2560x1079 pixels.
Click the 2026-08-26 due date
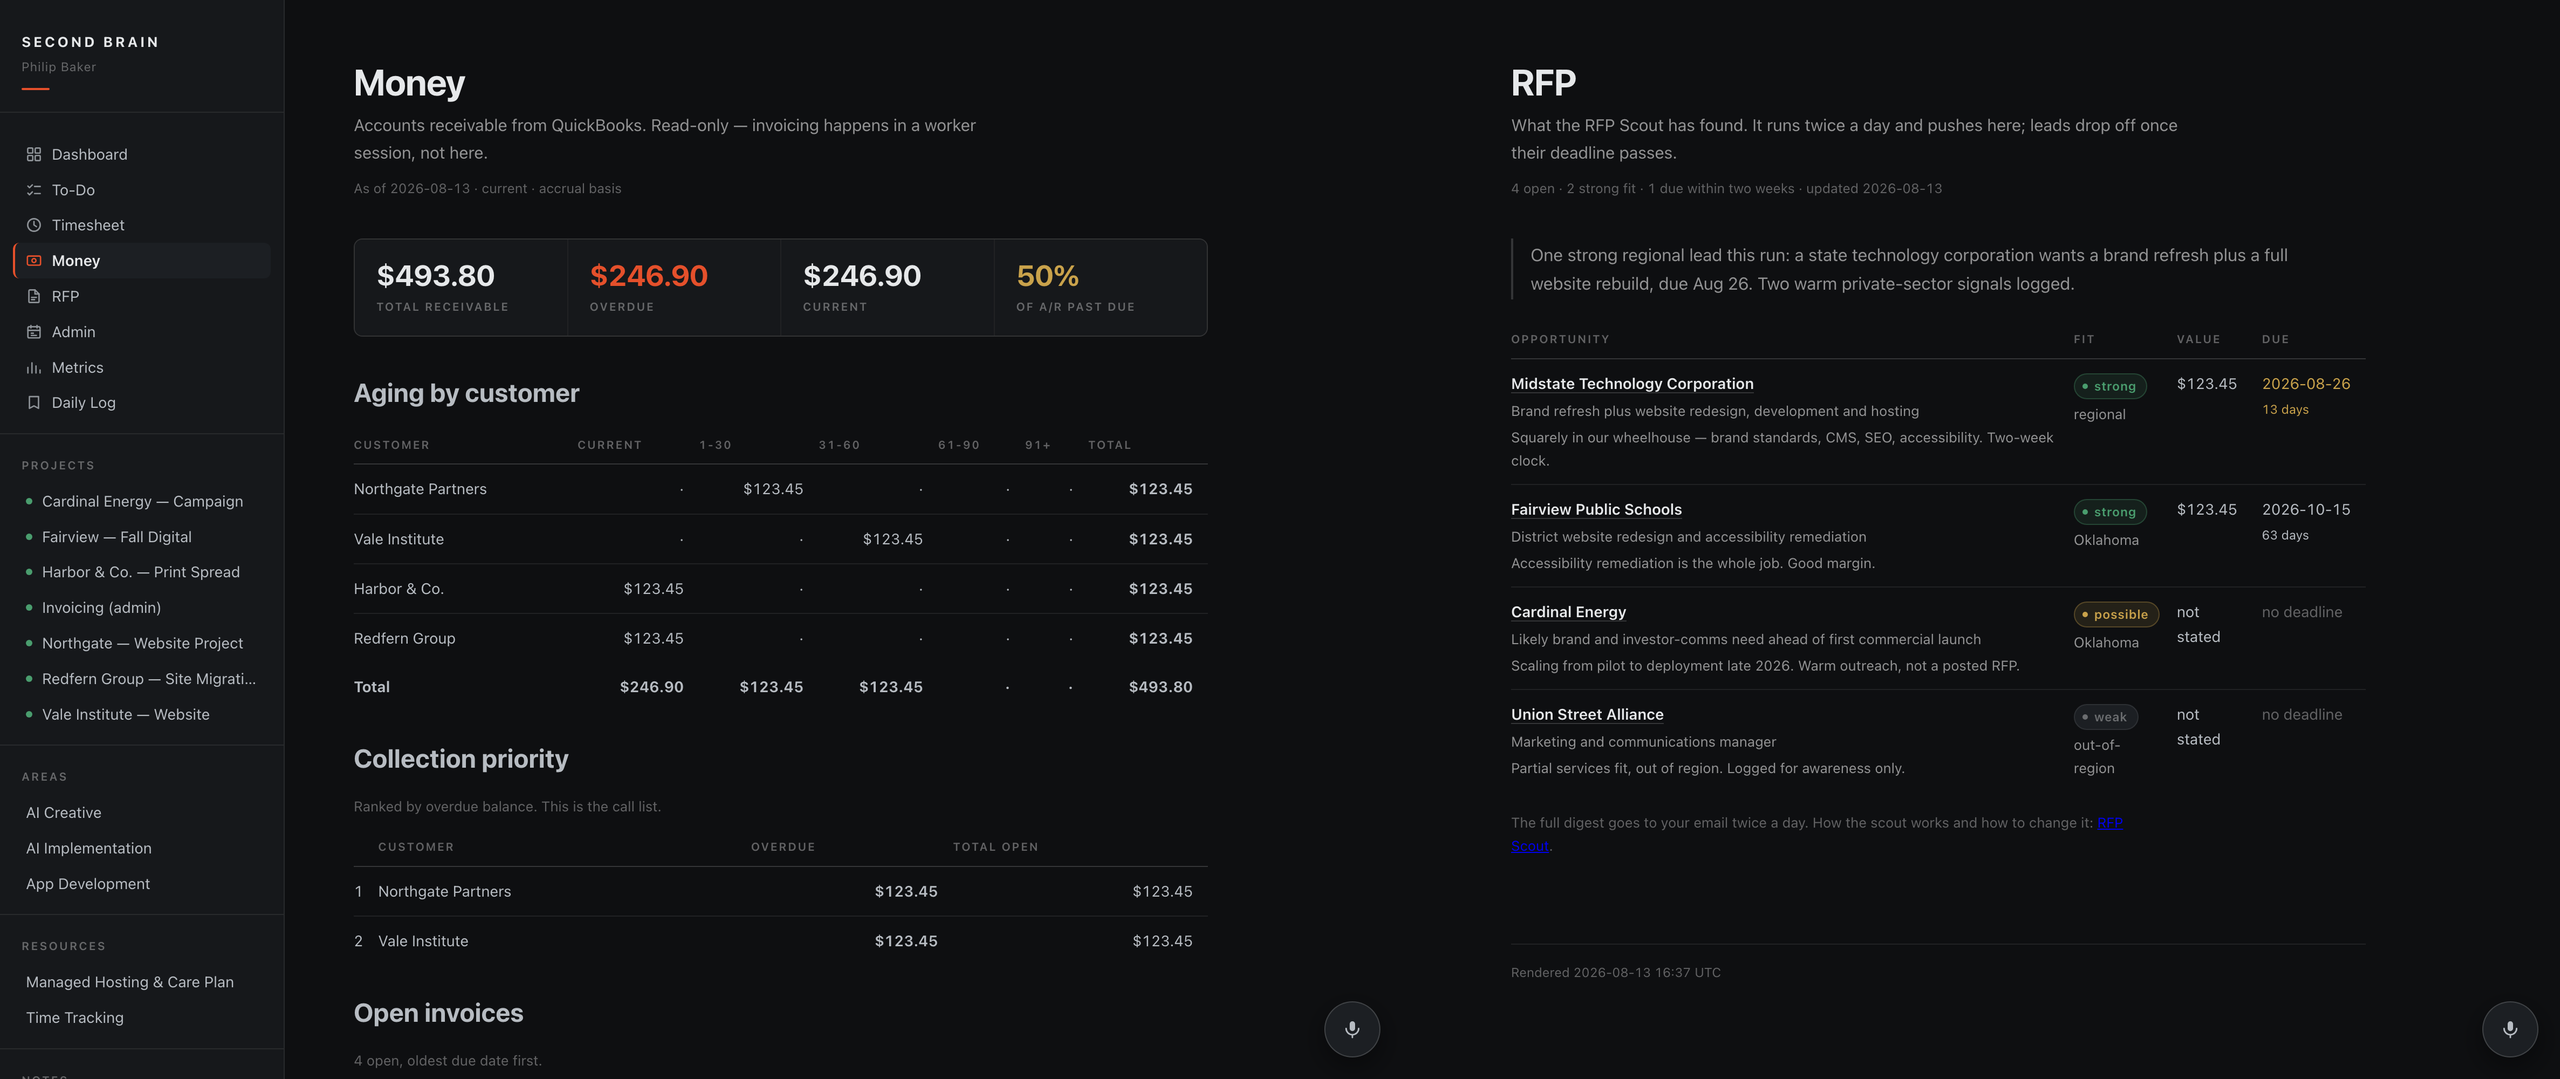pyautogui.click(x=2306, y=384)
